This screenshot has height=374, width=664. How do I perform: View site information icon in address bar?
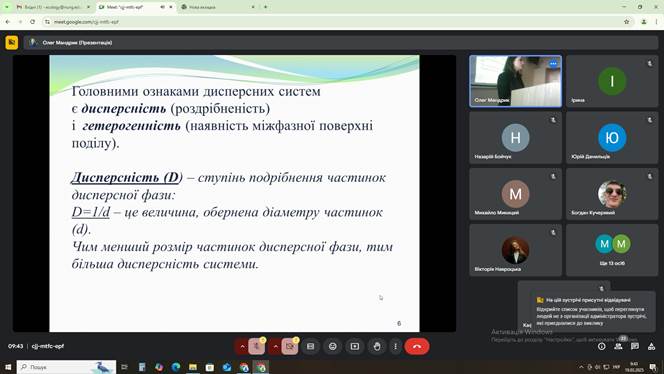click(x=47, y=22)
